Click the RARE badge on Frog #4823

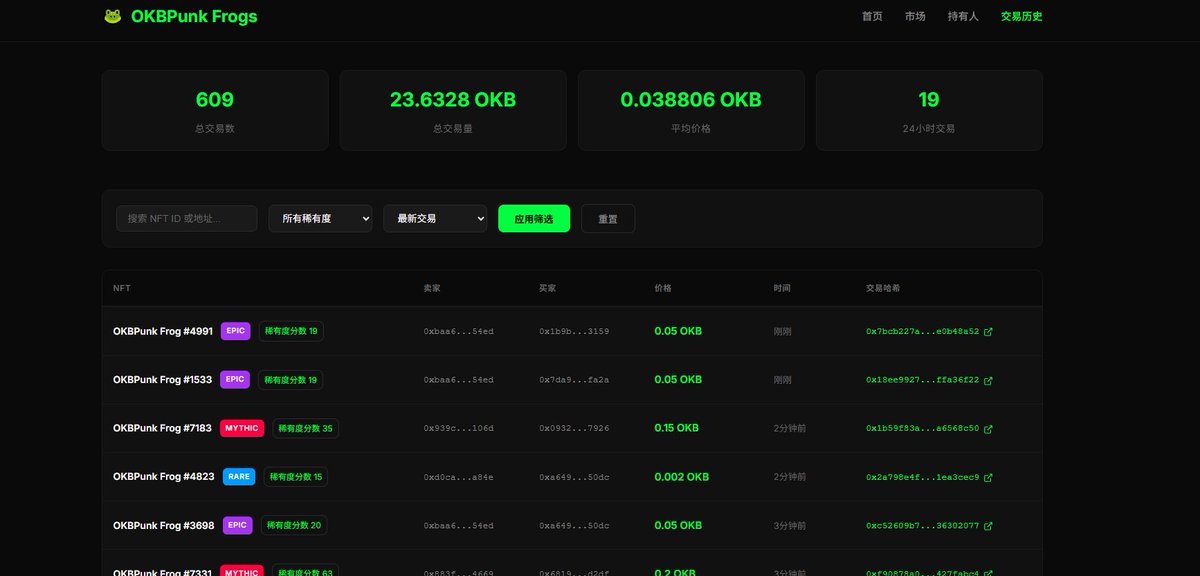pyautogui.click(x=239, y=477)
